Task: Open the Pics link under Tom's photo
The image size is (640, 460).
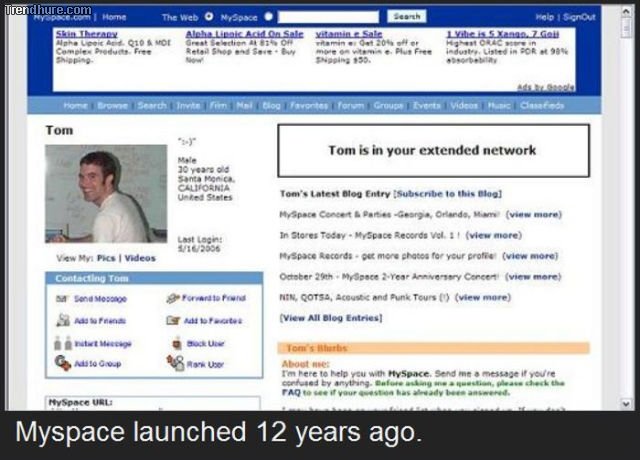Action: coord(106,257)
